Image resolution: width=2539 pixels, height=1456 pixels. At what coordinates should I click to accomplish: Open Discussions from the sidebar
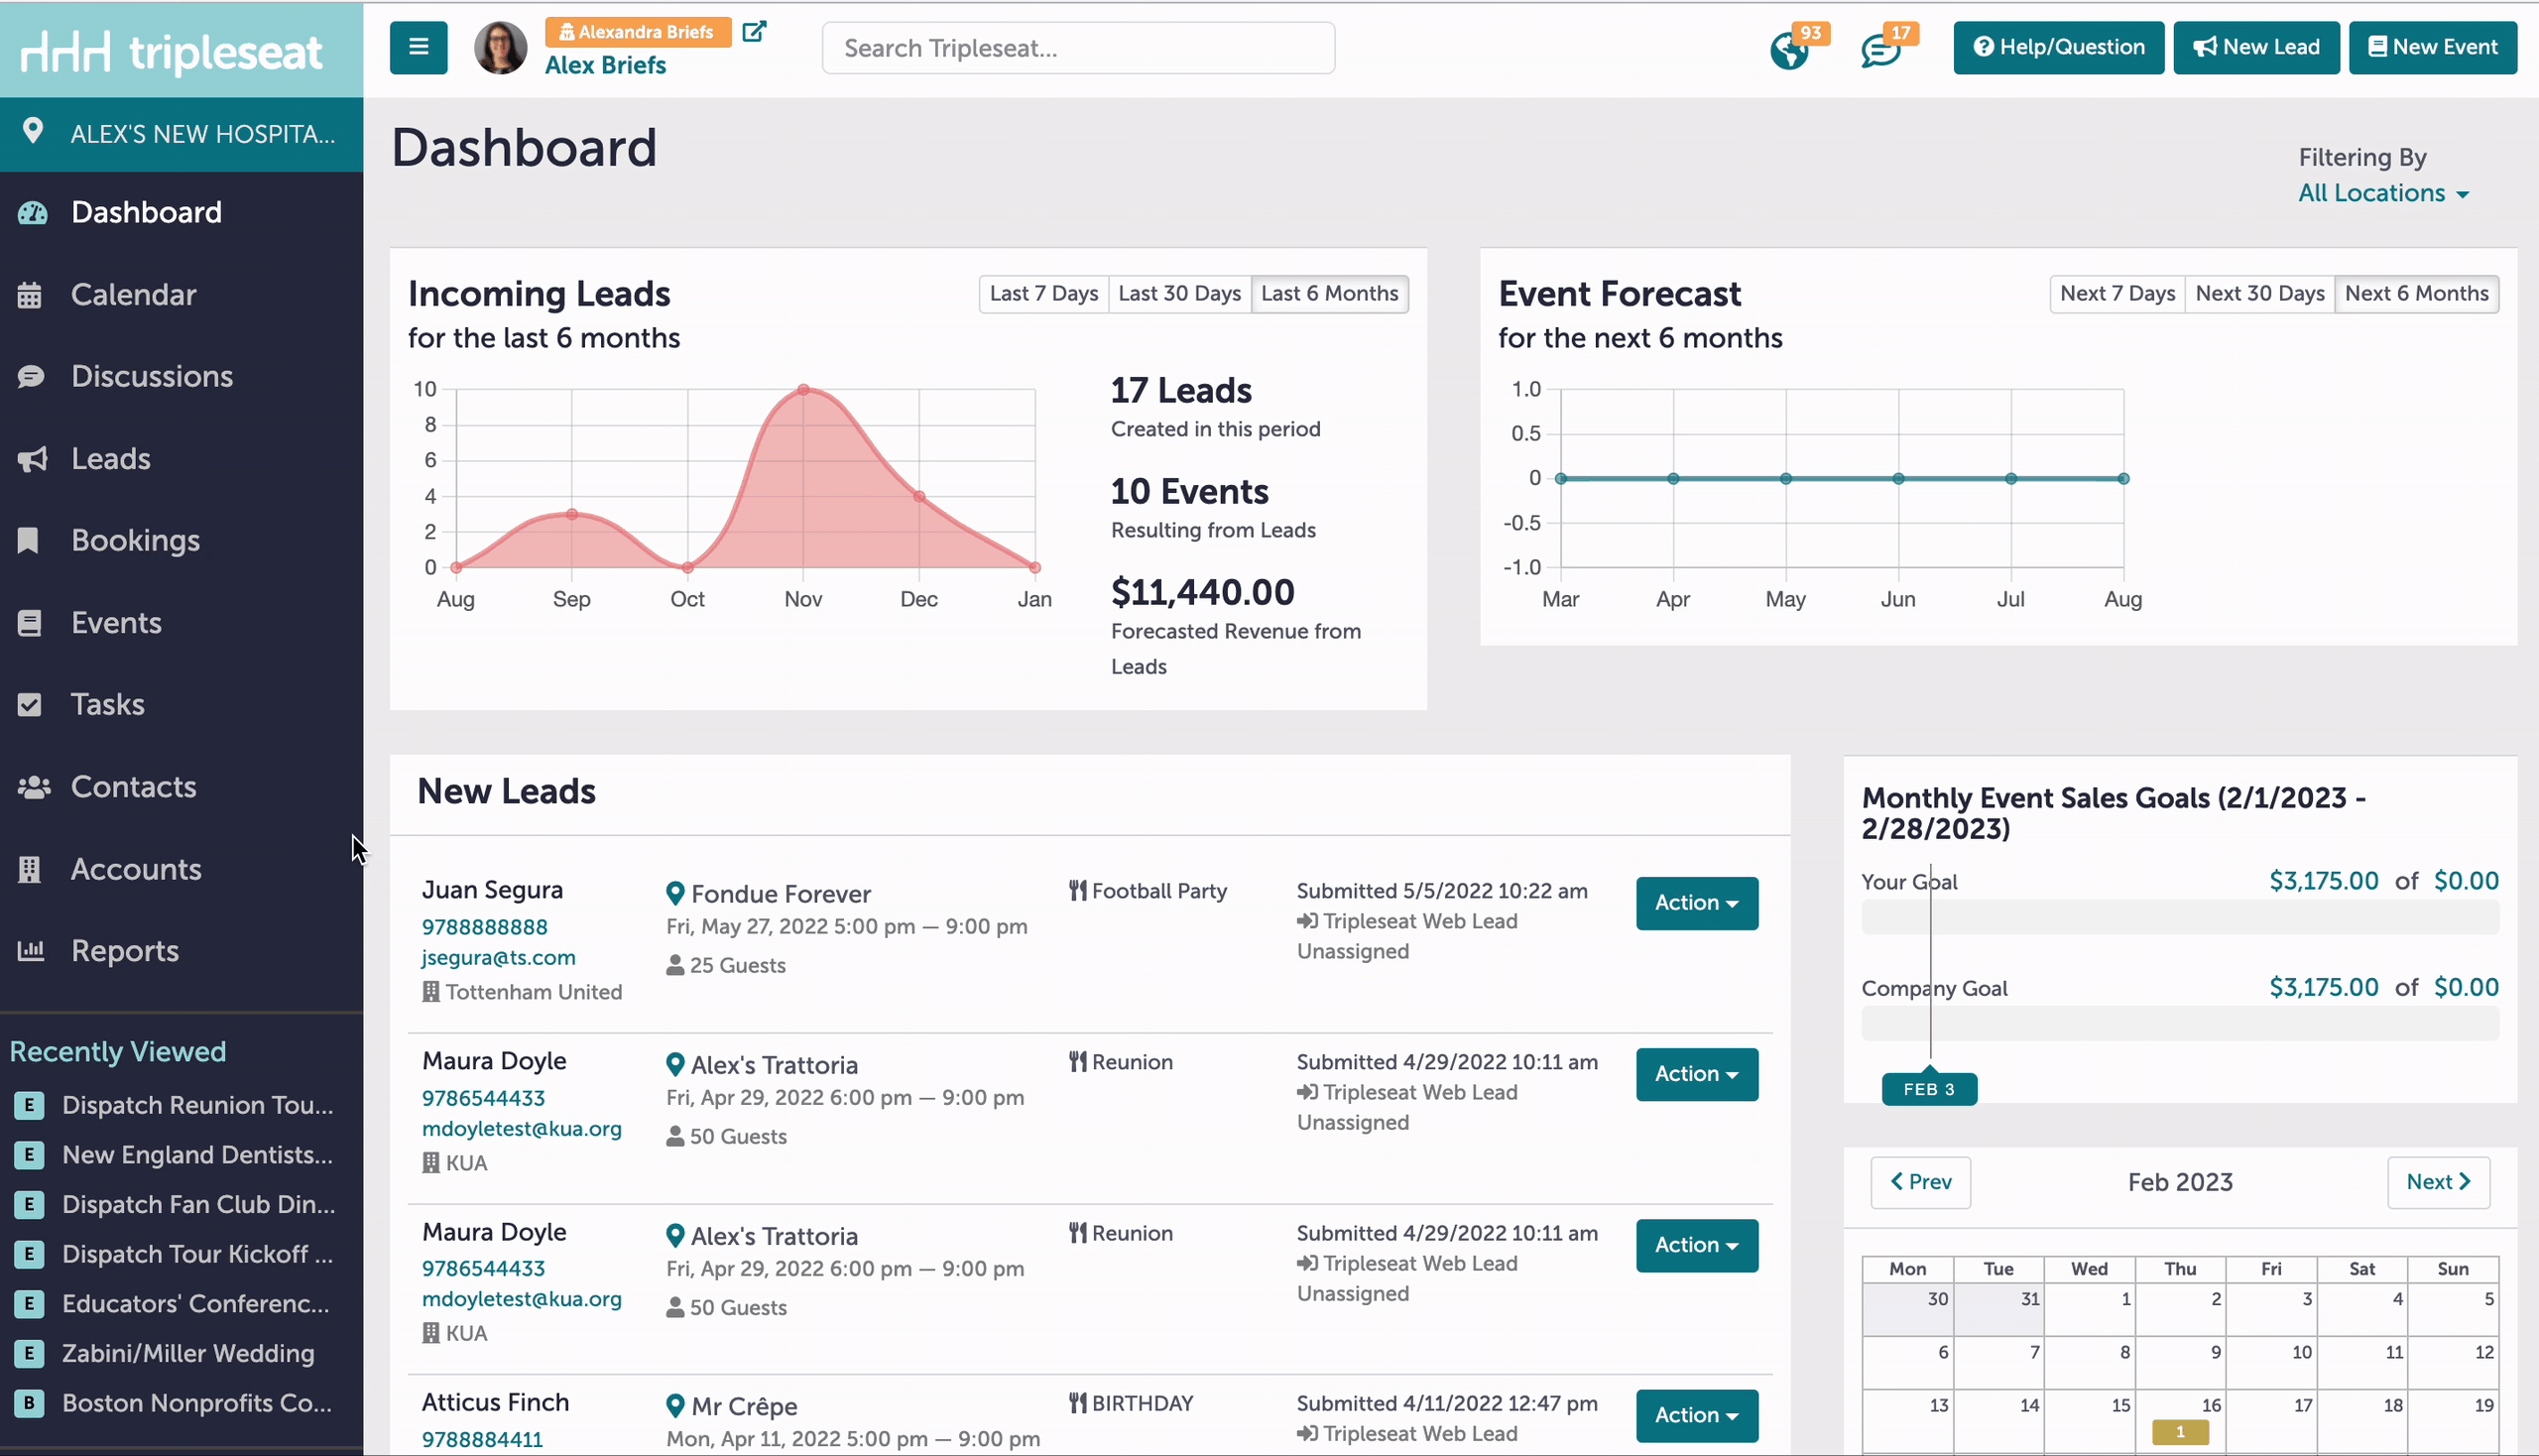click(152, 376)
